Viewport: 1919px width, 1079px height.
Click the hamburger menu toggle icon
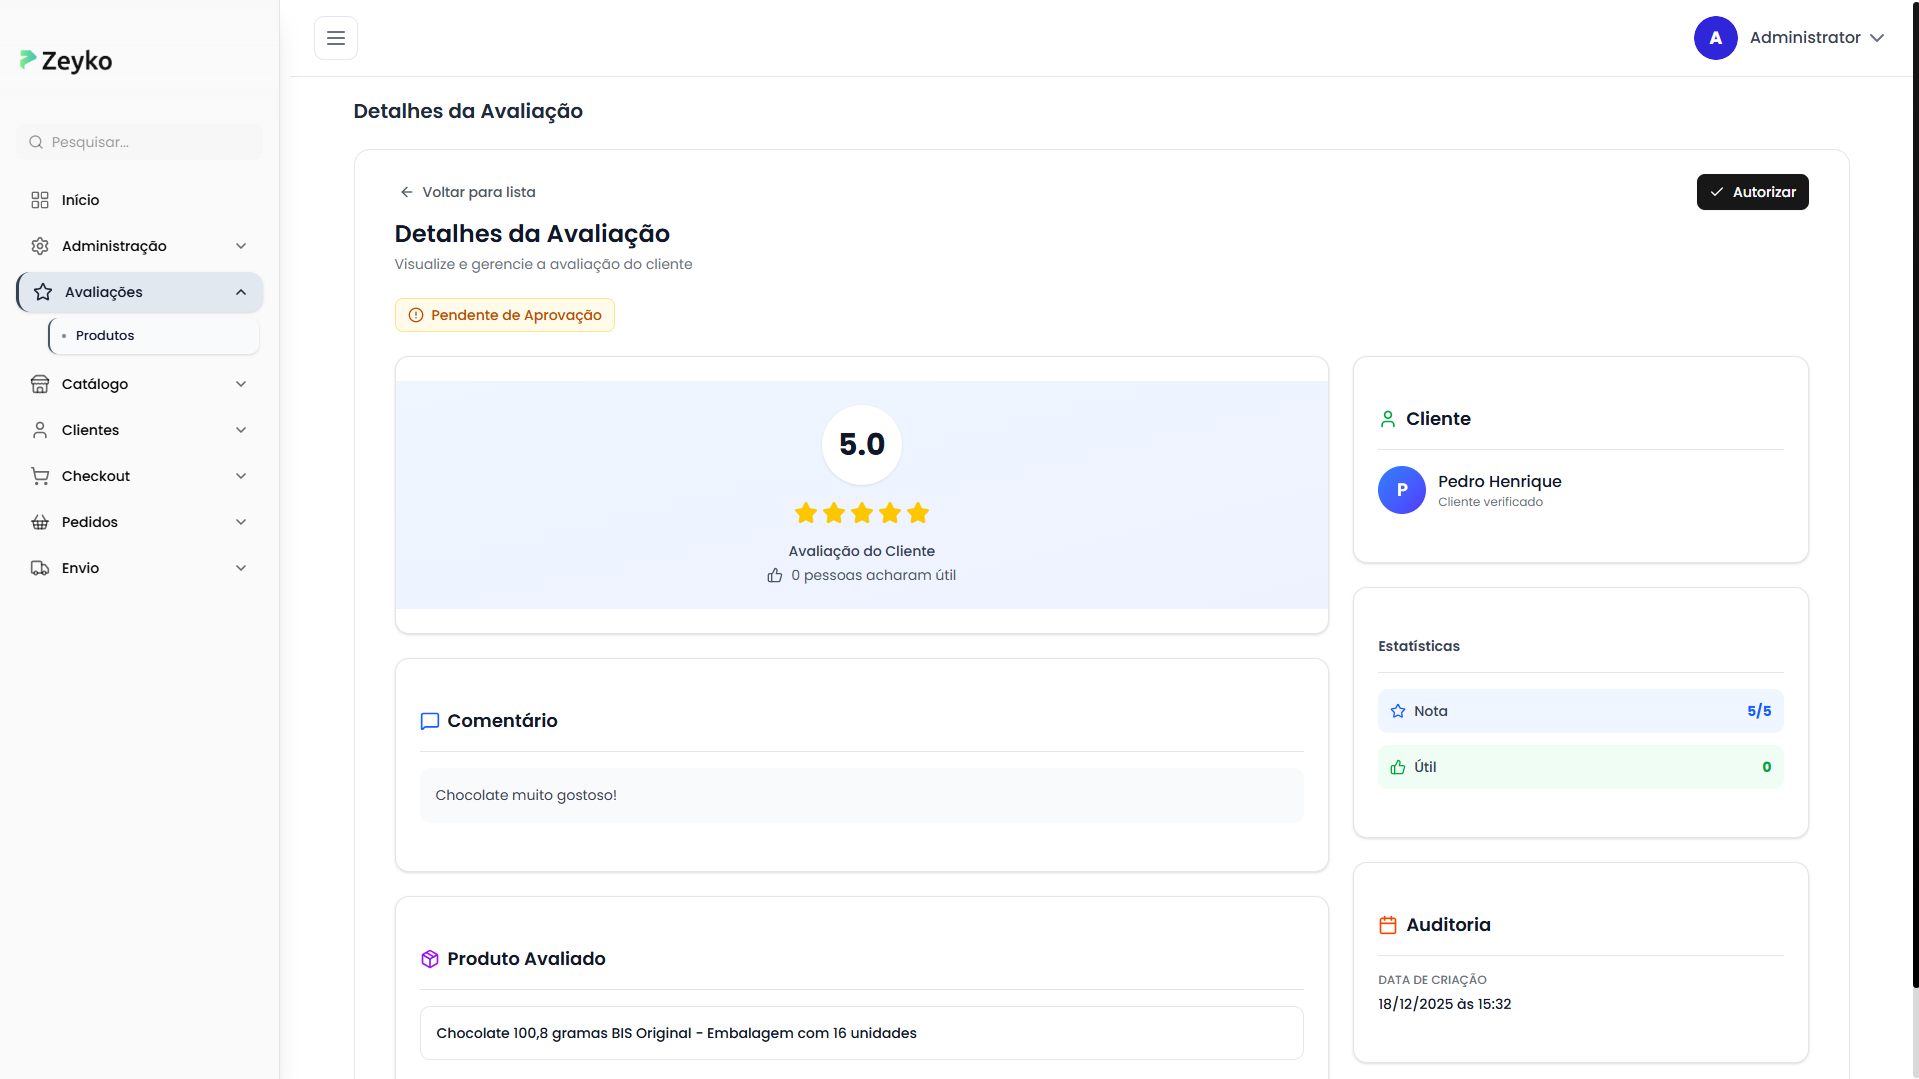tap(335, 38)
